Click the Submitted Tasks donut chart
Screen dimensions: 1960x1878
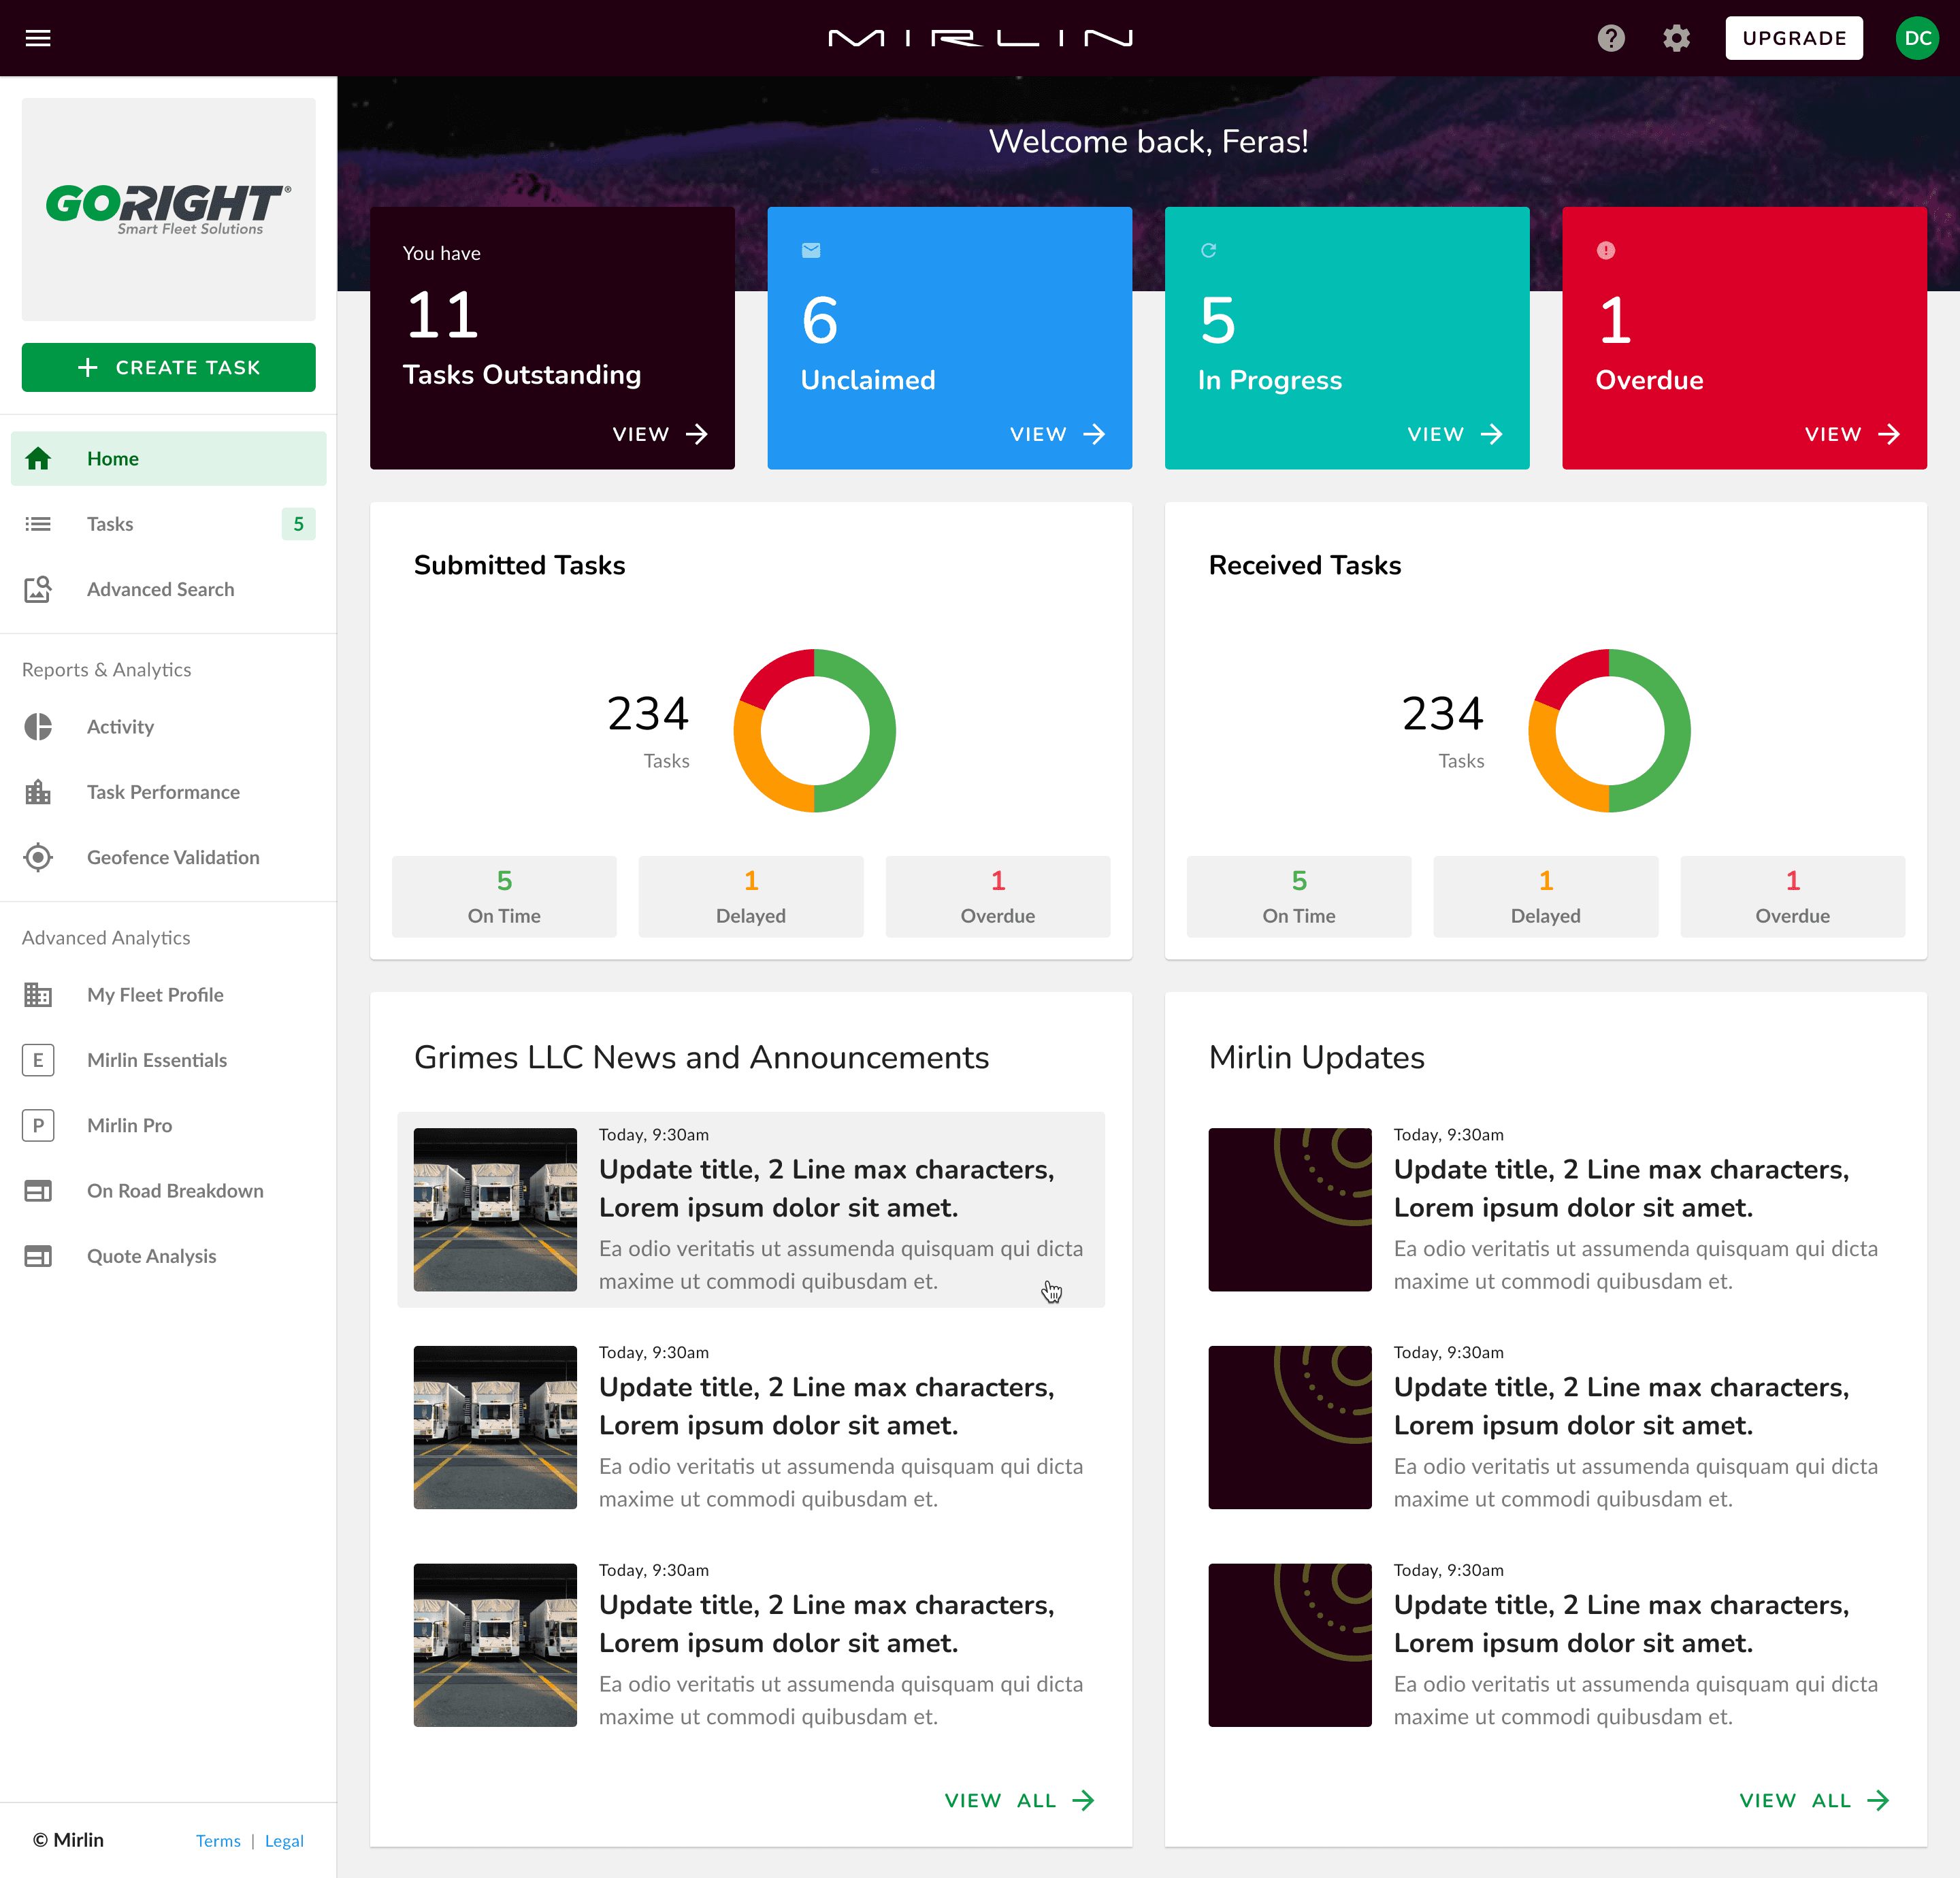tap(814, 731)
